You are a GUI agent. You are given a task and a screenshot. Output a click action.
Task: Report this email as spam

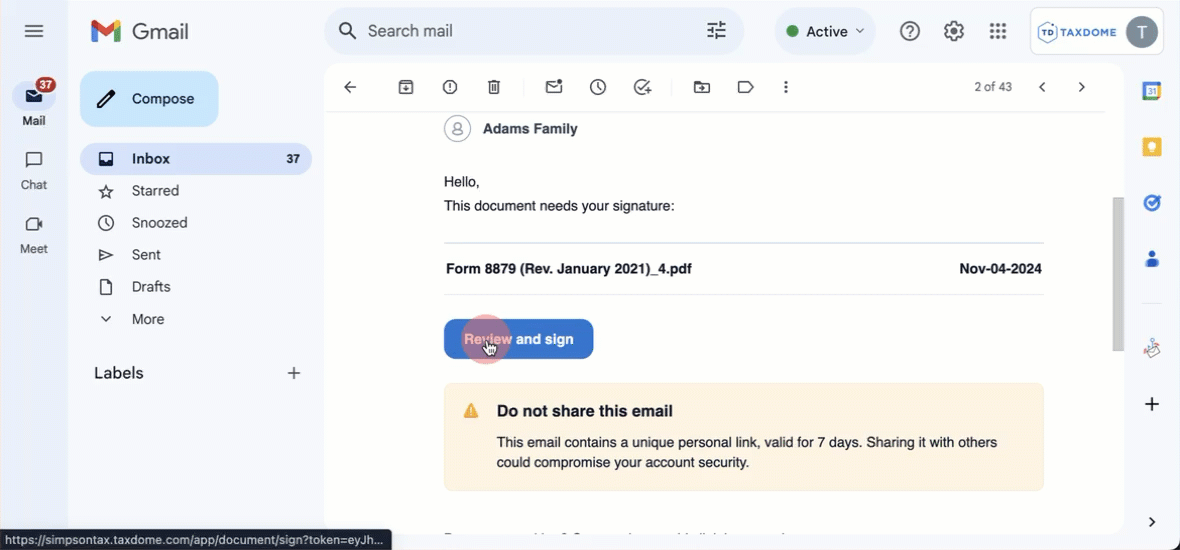(450, 87)
